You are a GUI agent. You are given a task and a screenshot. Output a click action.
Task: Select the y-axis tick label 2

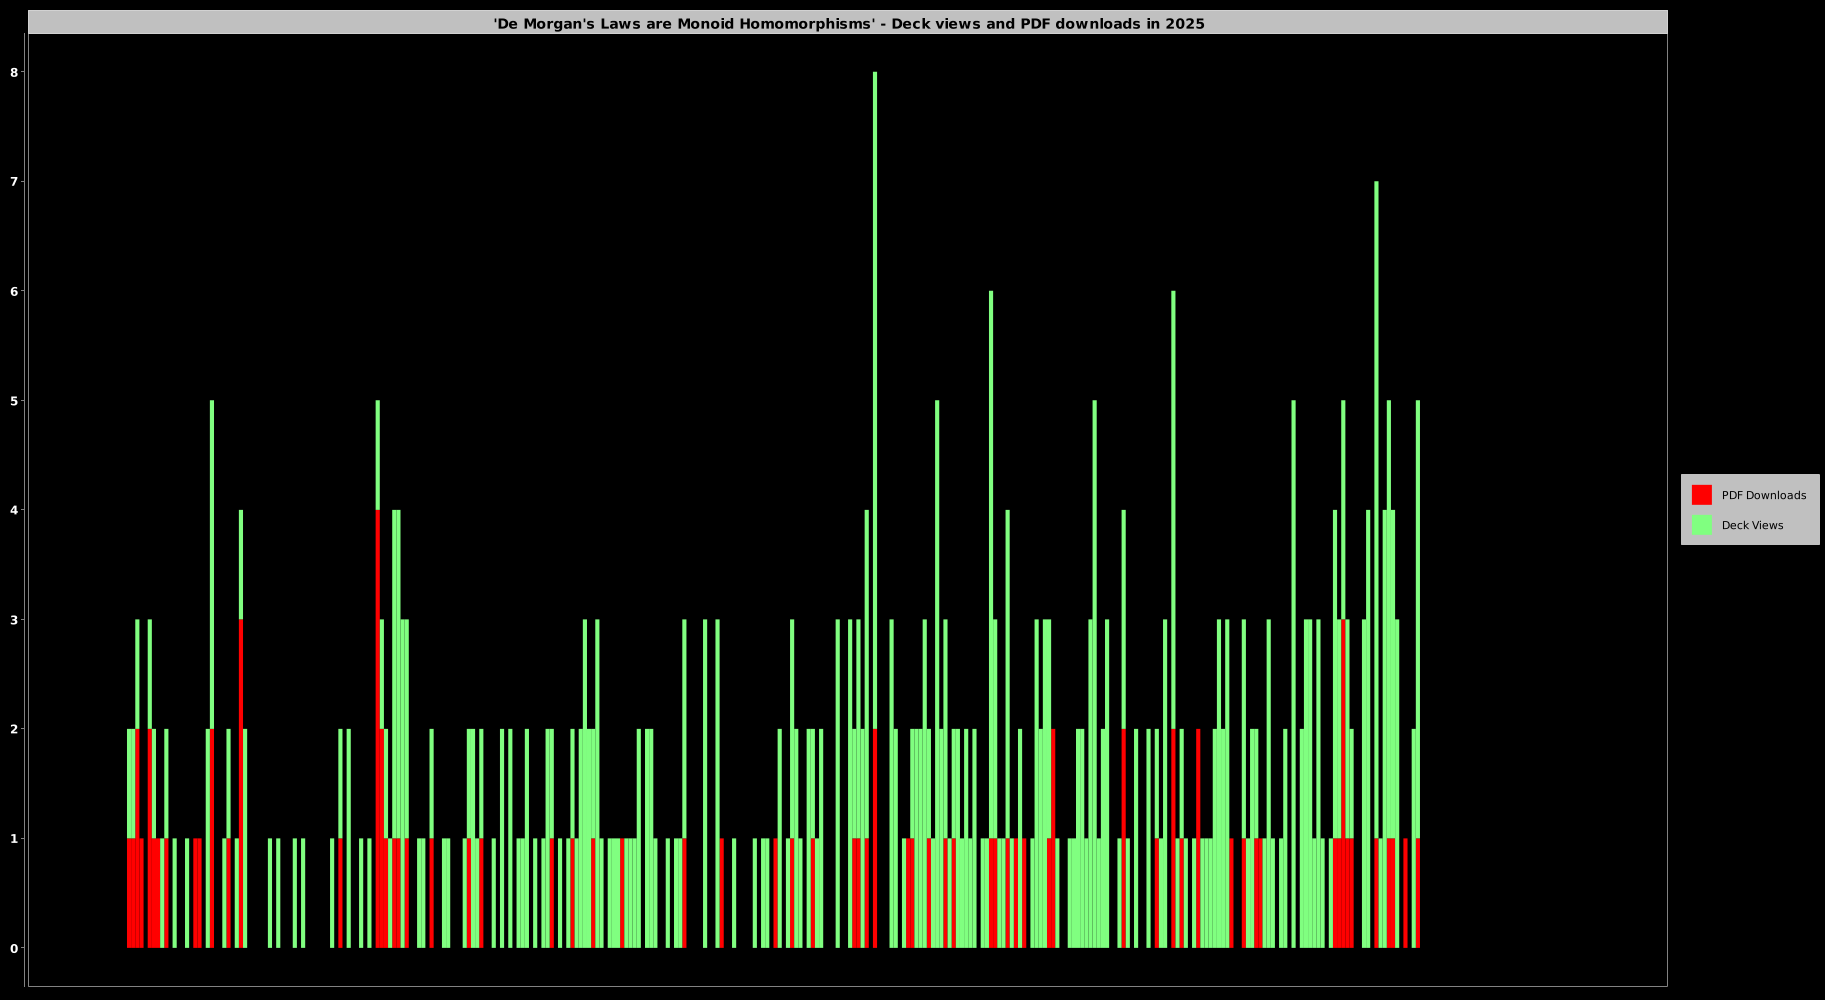click(x=14, y=729)
